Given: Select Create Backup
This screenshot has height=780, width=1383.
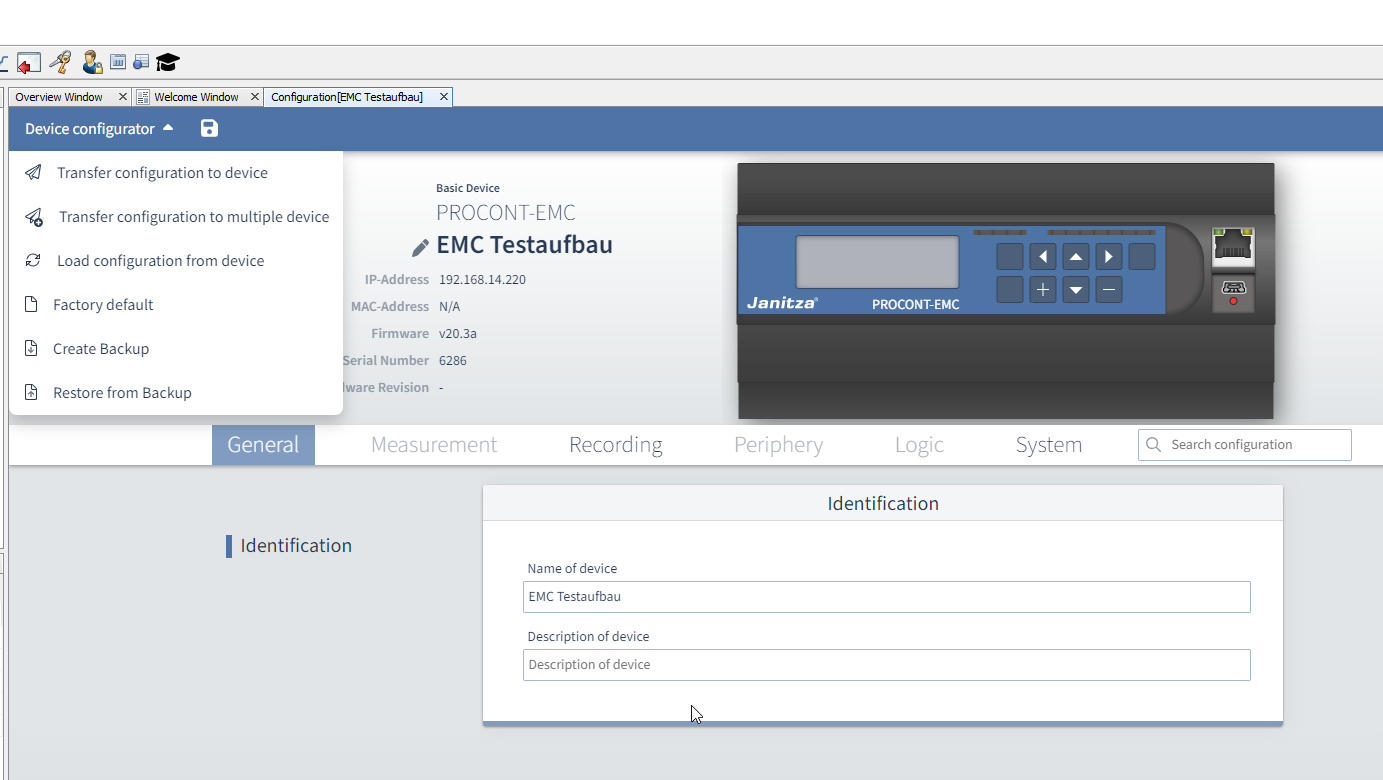Looking at the screenshot, I should tap(101, 348).
